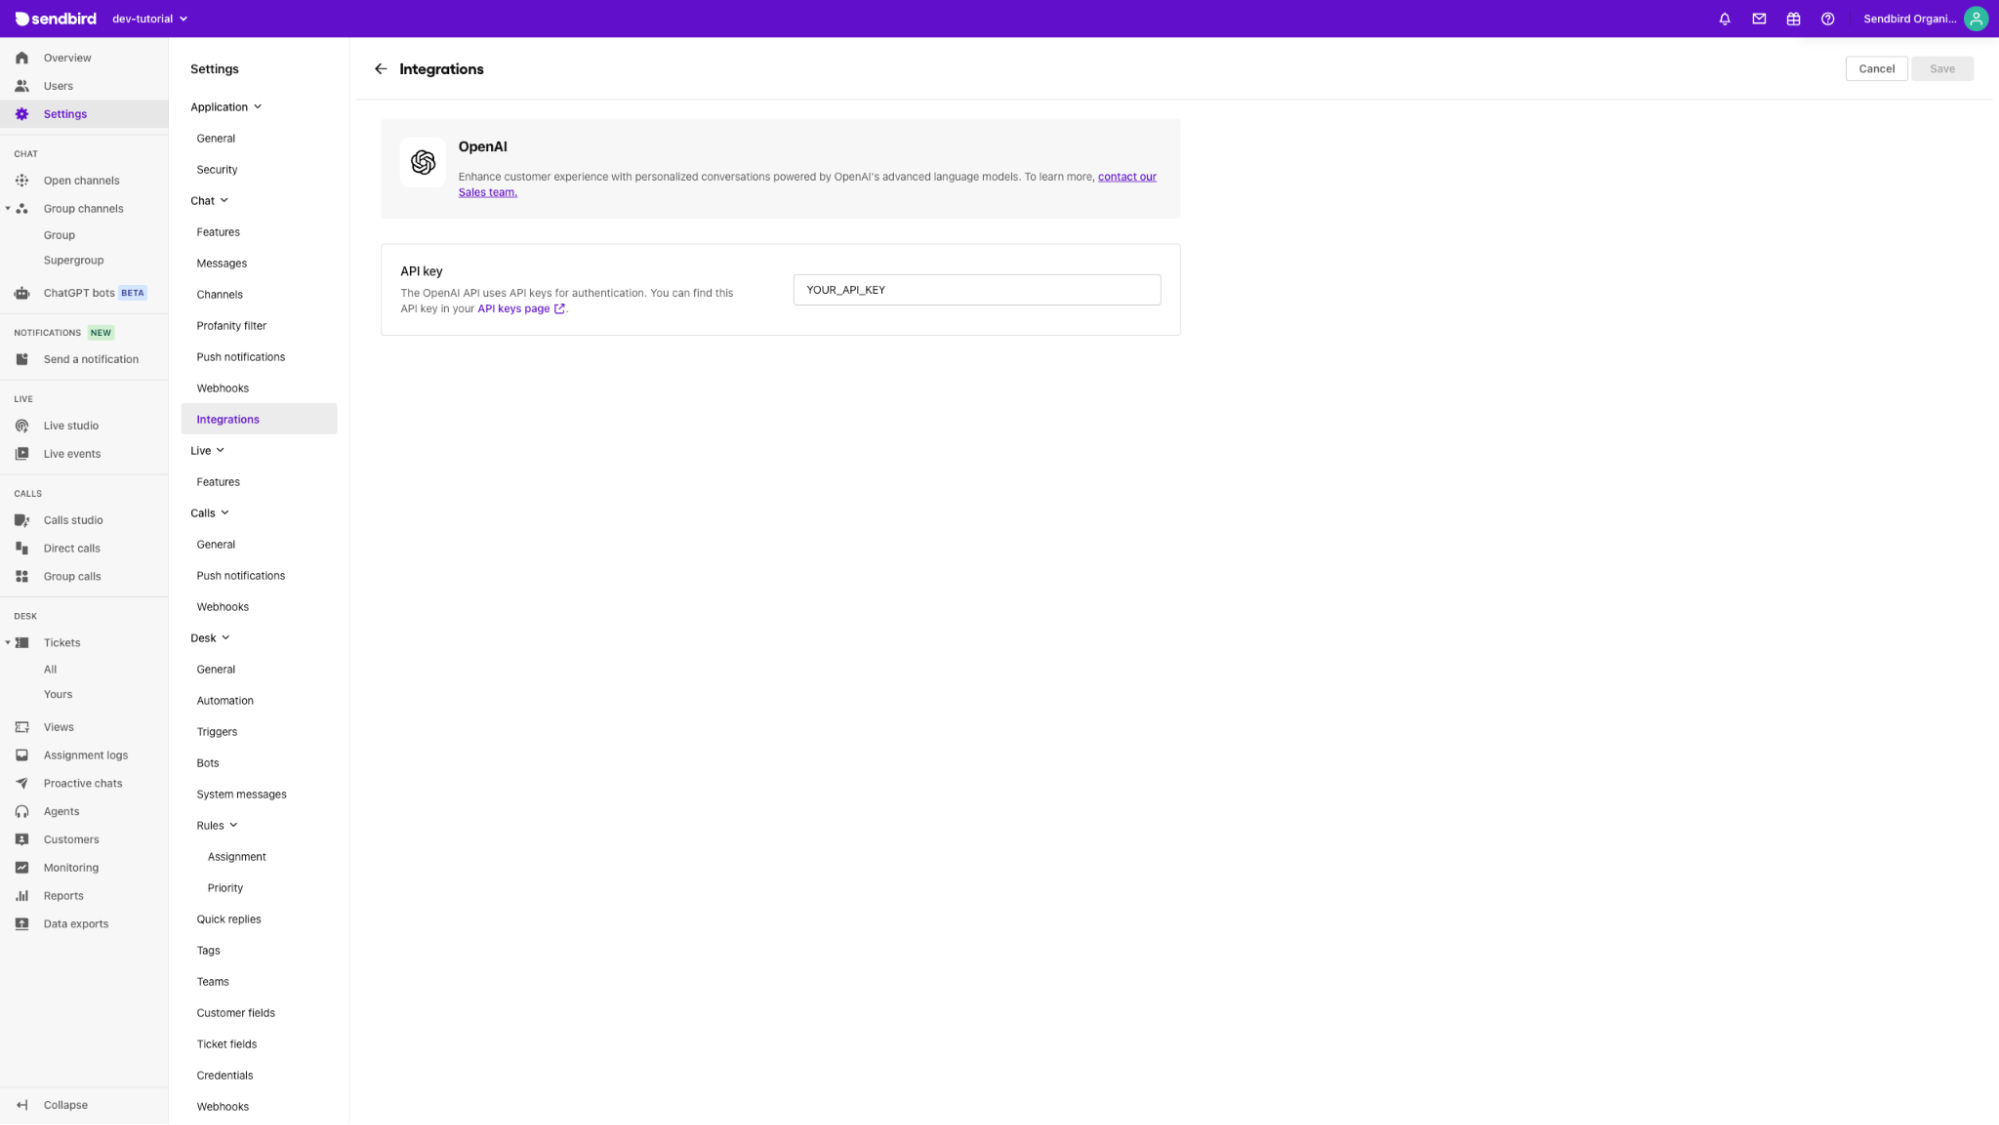This screenshot has width=1999, height=1125.
Task: Click the gift box icon in header
Action: click(x=1793, y=18)
